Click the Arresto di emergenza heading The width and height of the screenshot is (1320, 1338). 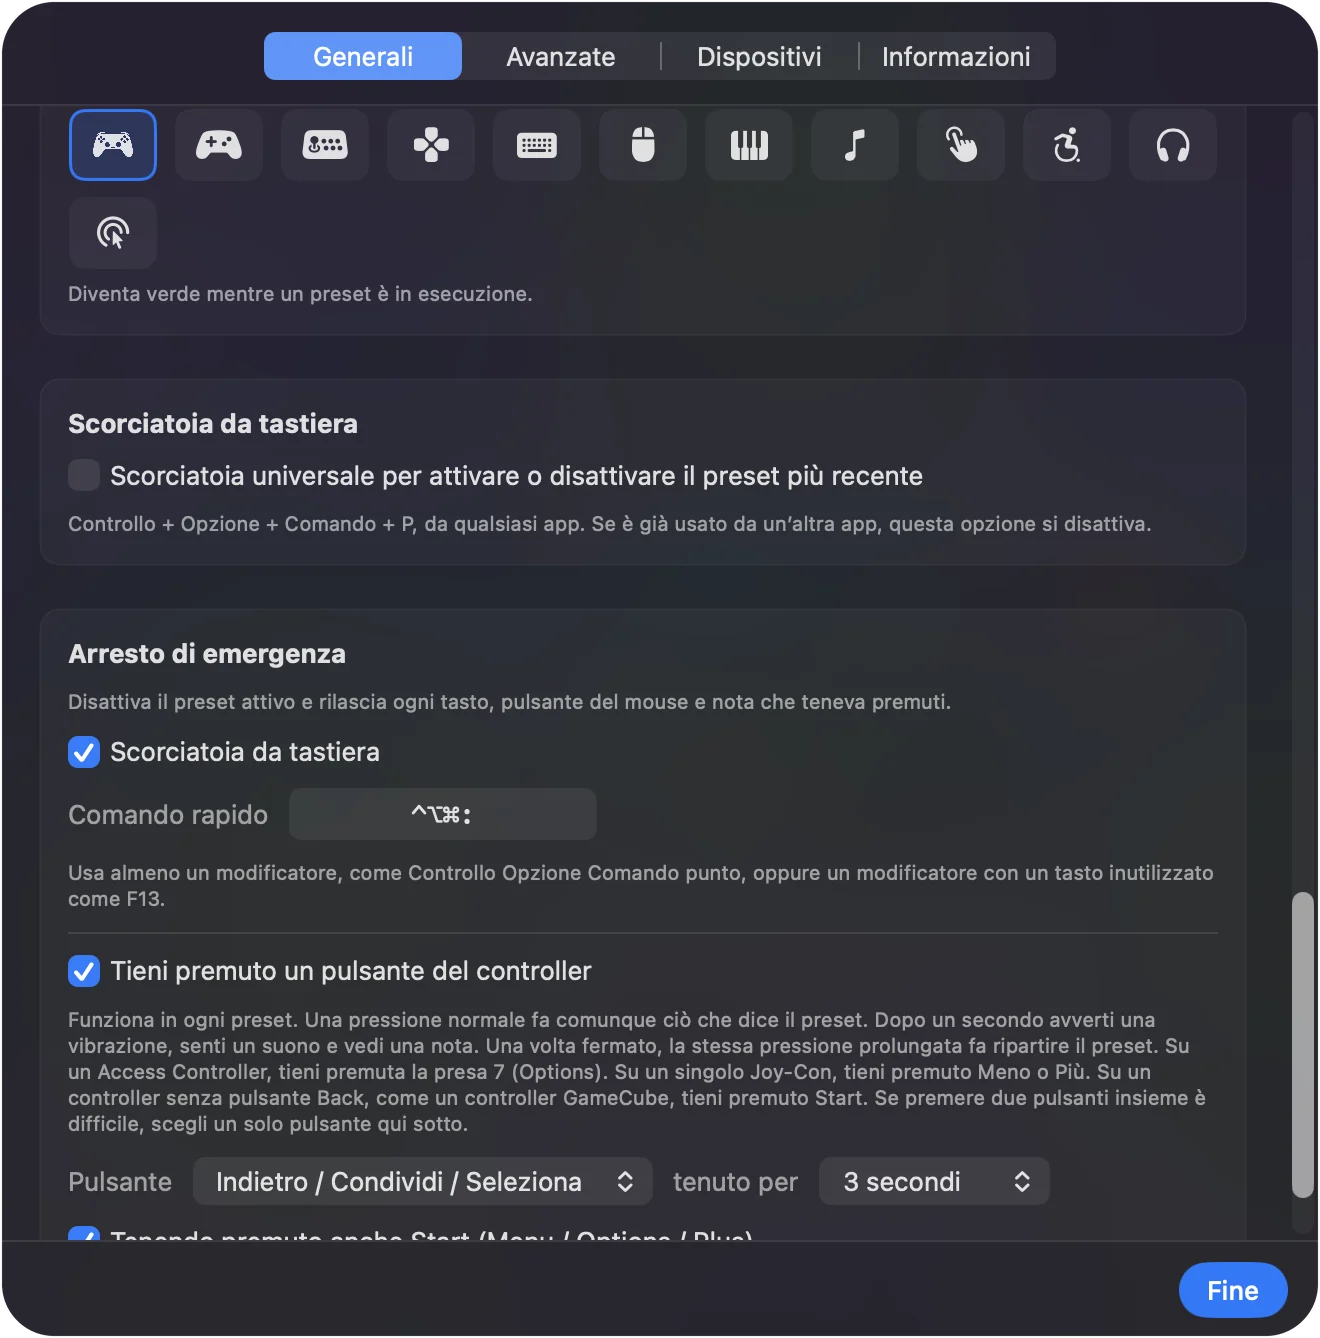pyautogui.click(x=207, y=654)
